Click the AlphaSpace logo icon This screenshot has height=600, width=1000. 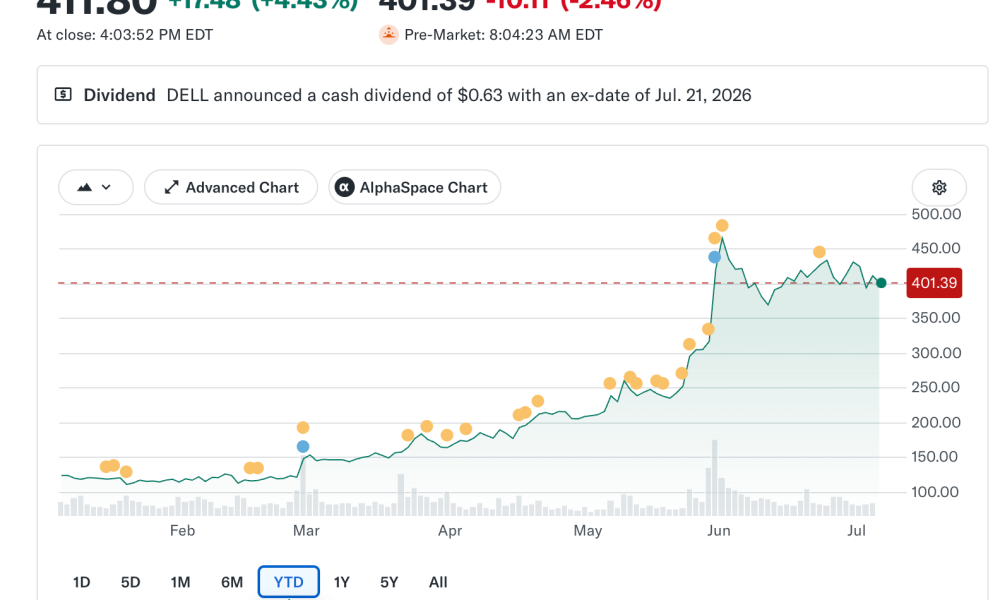click(x=344, y=187)
